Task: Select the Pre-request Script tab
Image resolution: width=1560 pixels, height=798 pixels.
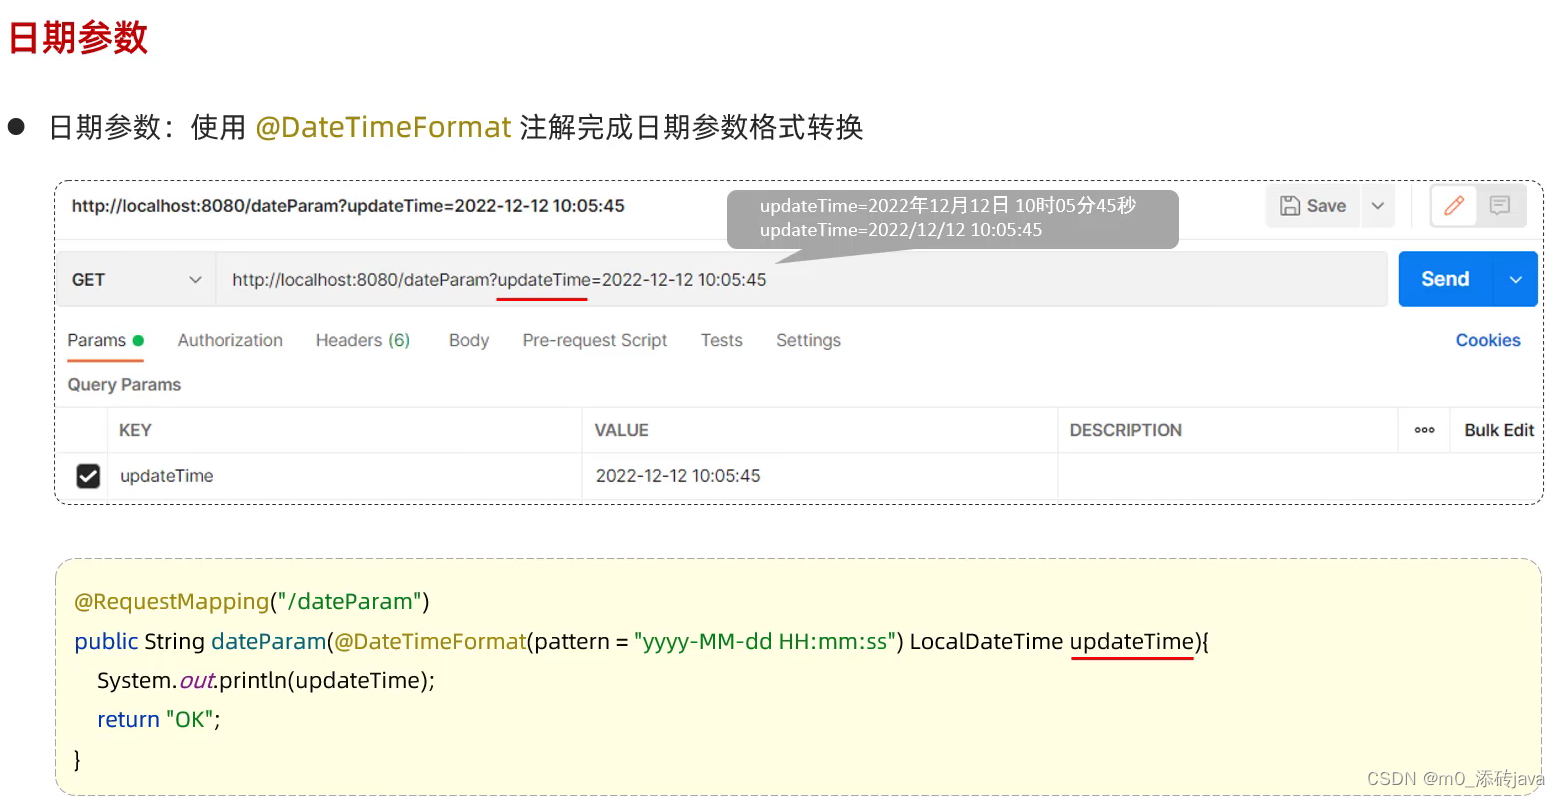Action: coord(594,340)
